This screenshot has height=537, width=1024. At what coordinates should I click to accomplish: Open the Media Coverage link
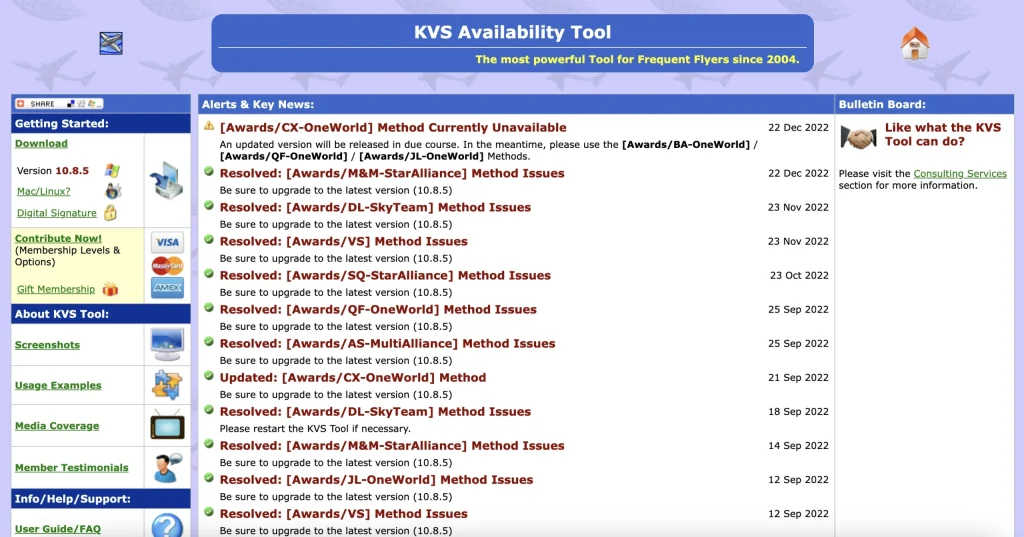pyautogui.click(x=57, y=425)
